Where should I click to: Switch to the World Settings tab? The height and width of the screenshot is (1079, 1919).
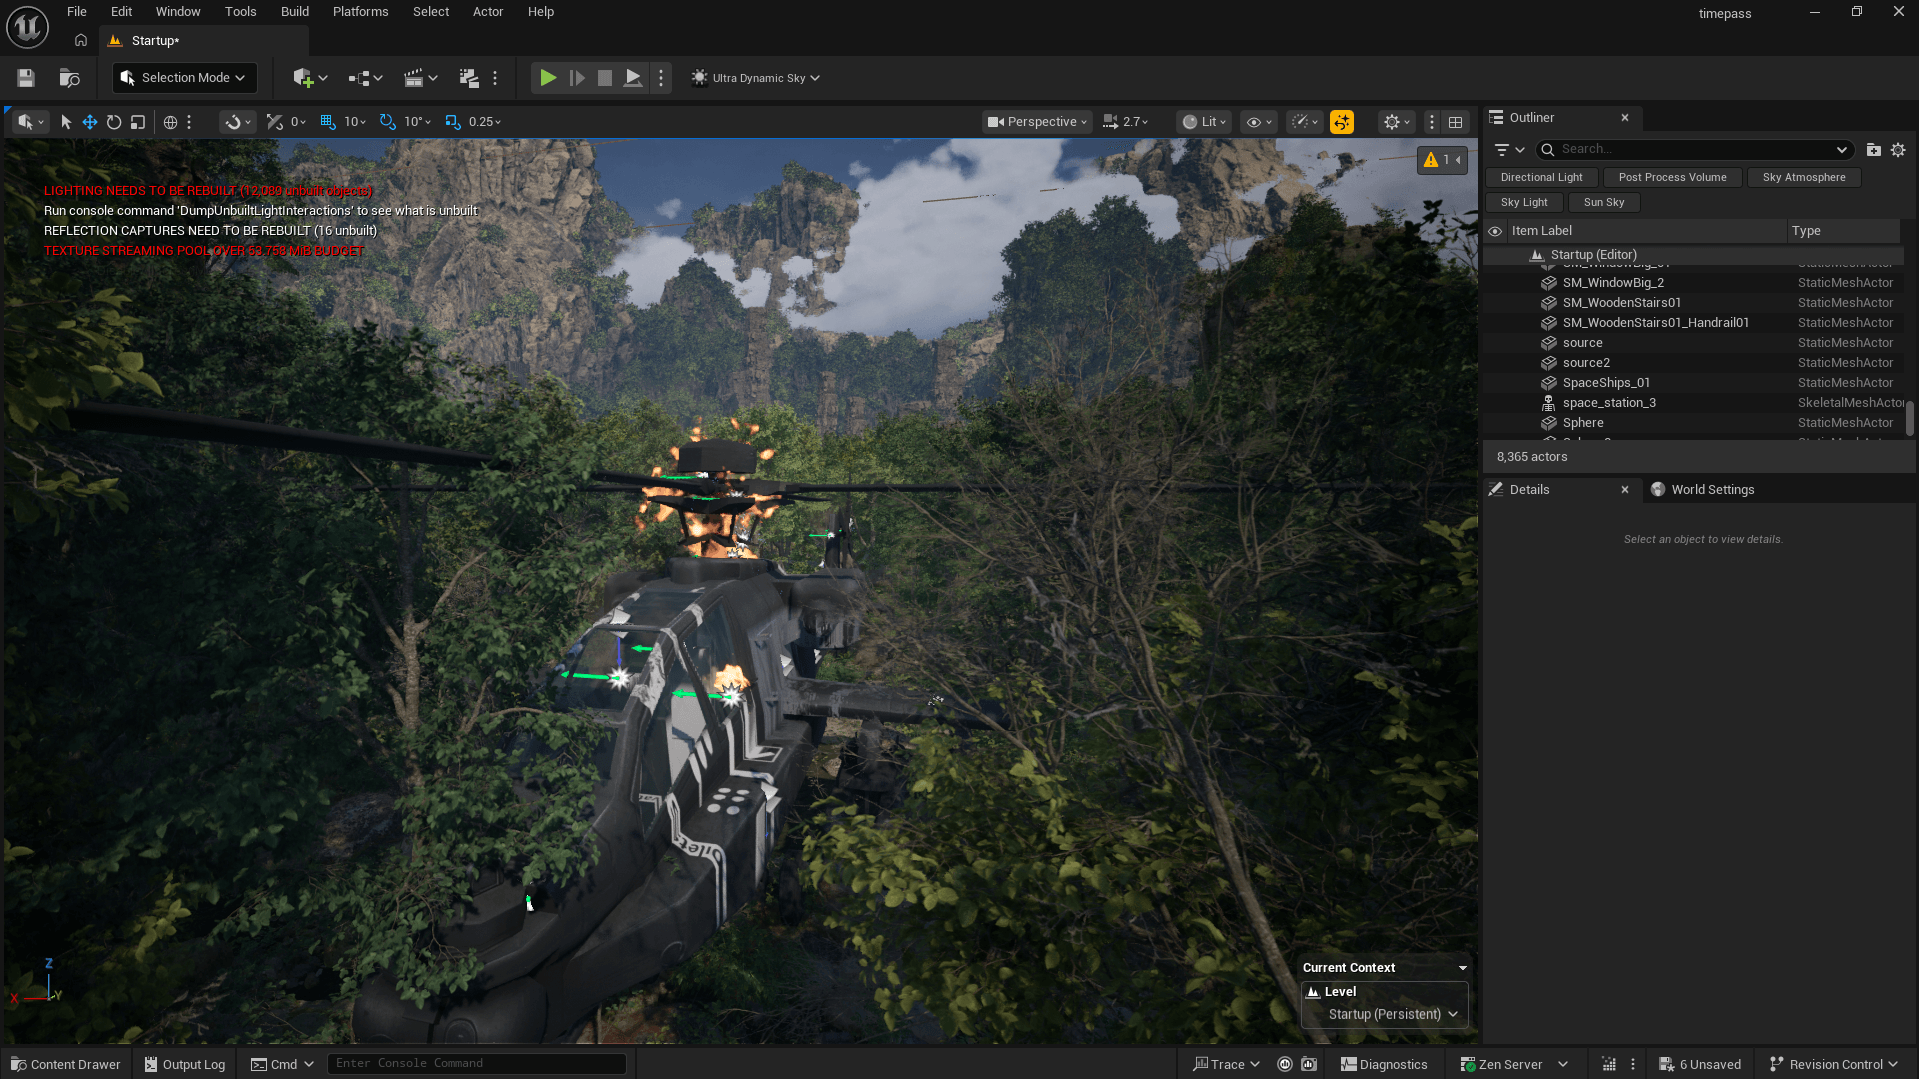point(1711,490)
